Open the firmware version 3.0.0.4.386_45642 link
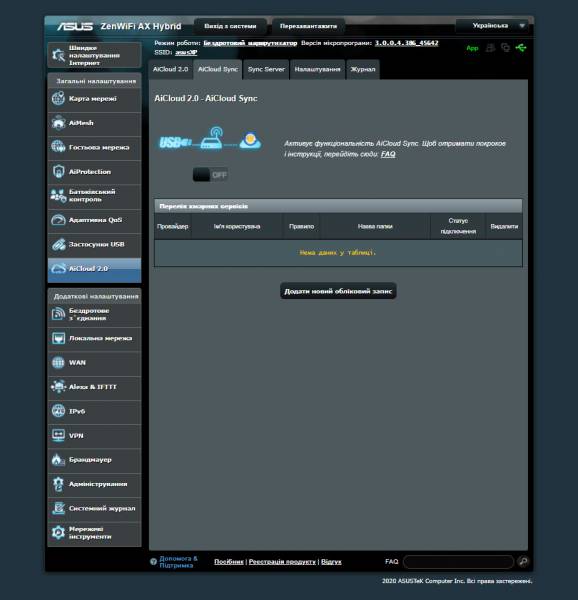The image size is (578, 600). pyautogui.click(x=407, y=43)
